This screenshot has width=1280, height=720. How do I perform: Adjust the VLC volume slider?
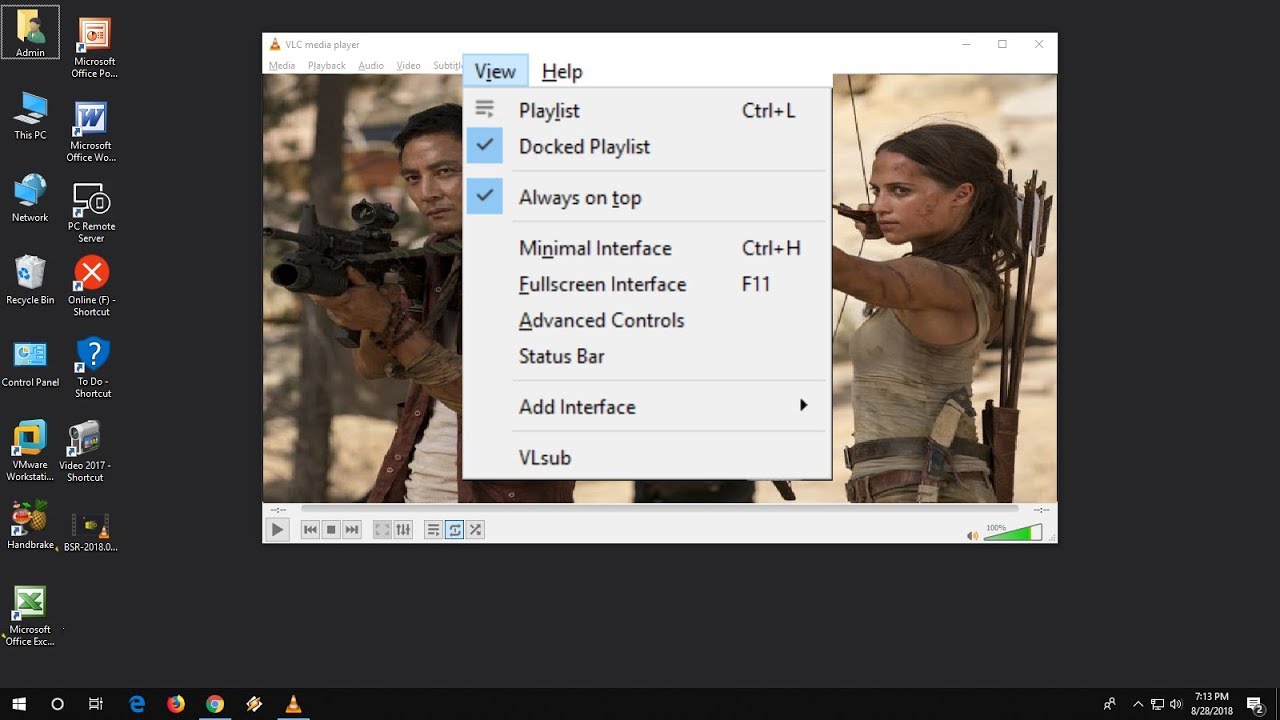(1013, 533)
